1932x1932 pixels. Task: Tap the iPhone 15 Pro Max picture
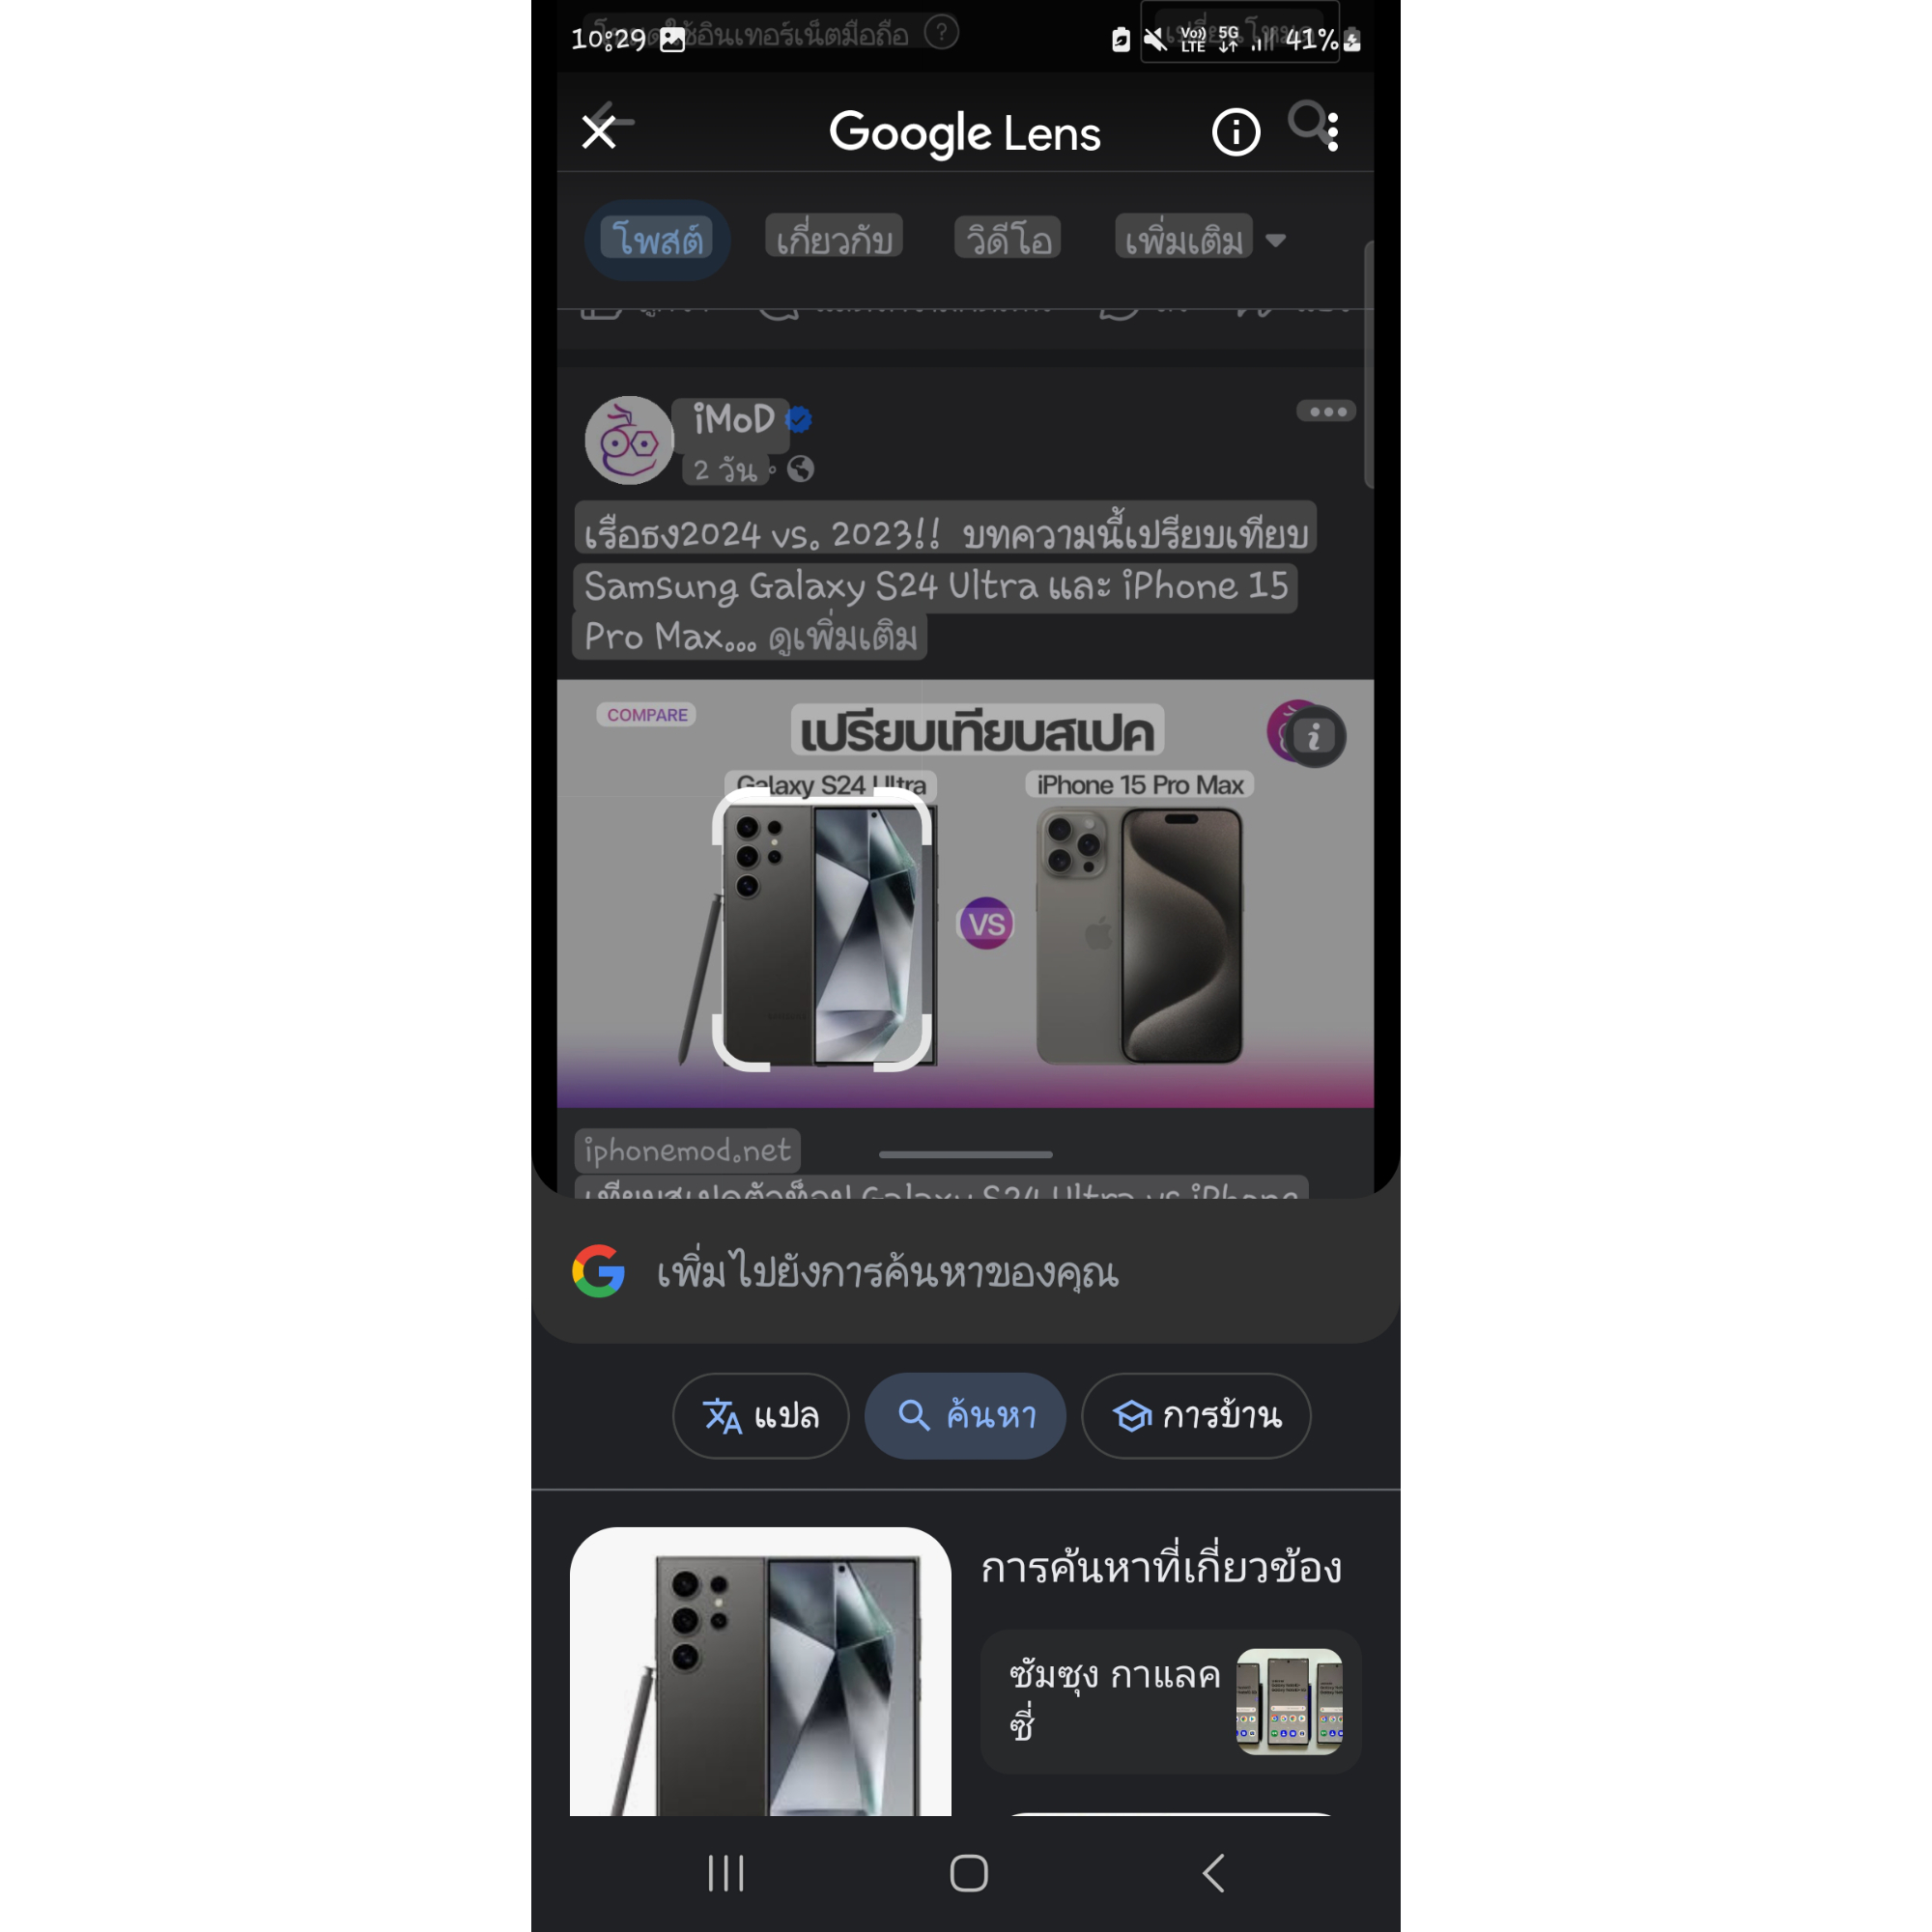(x=1139, y=935)
